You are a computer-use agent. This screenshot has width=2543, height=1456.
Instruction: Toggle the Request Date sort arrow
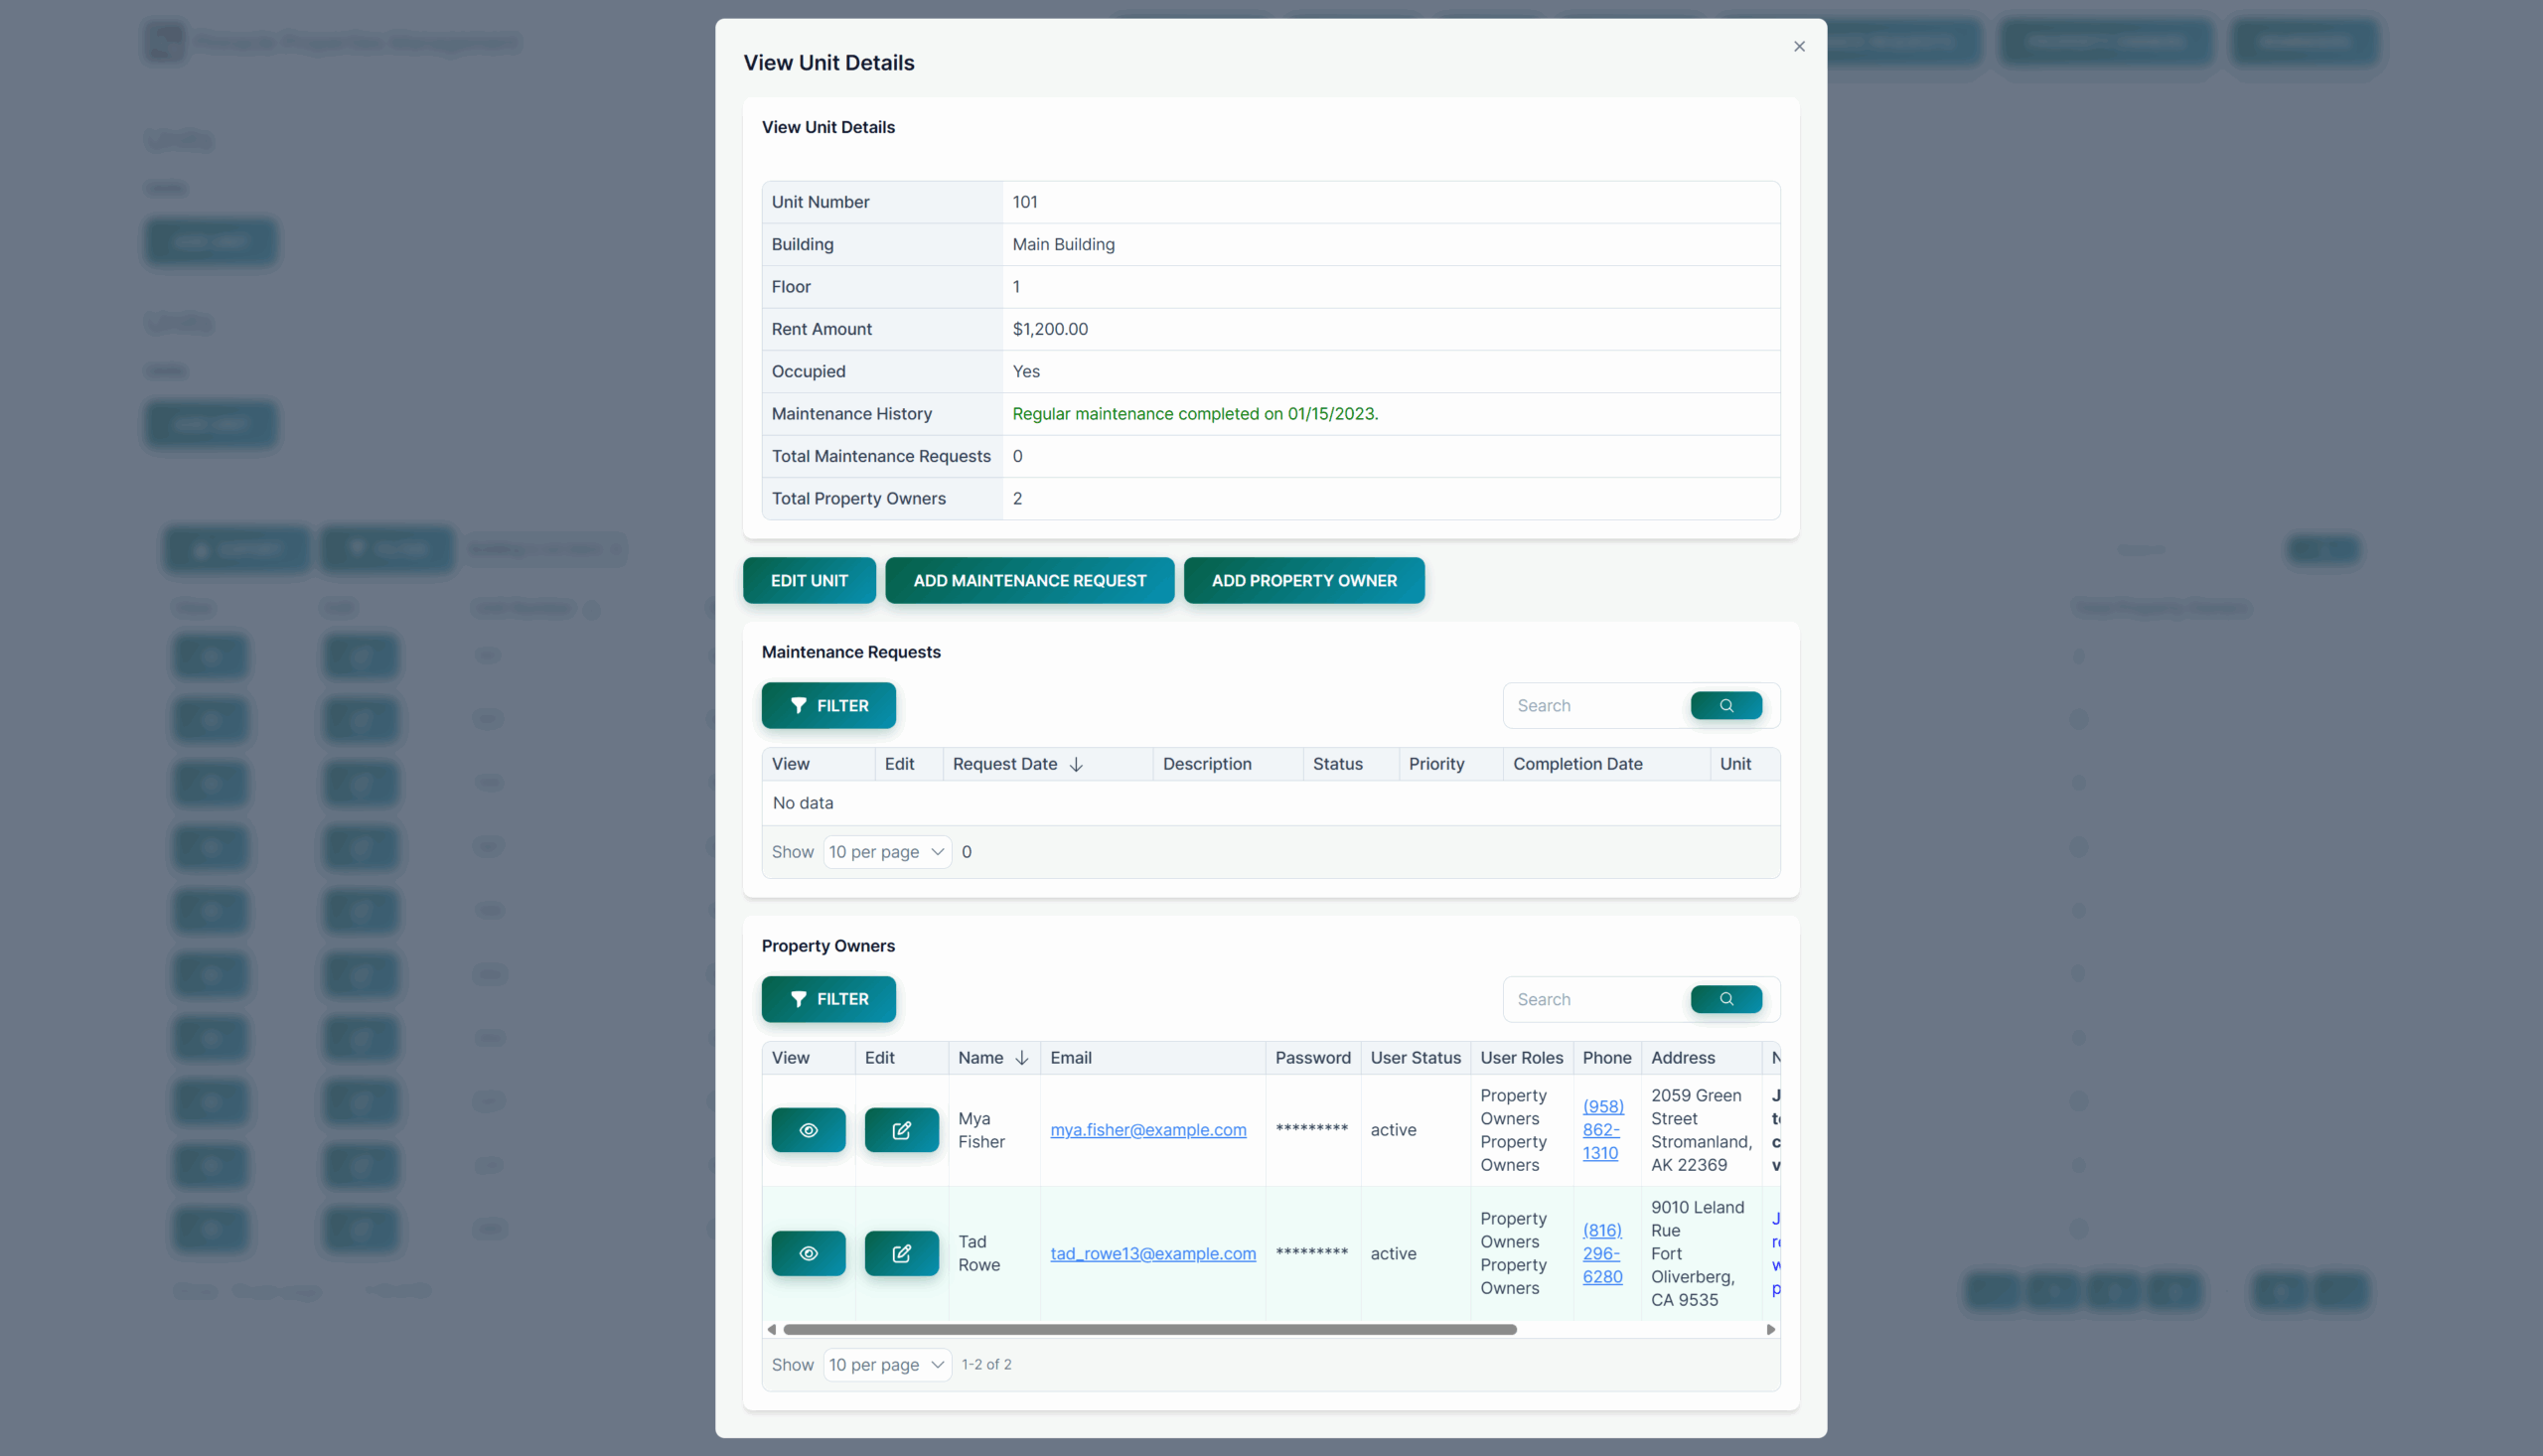[x=1077, y=764]
